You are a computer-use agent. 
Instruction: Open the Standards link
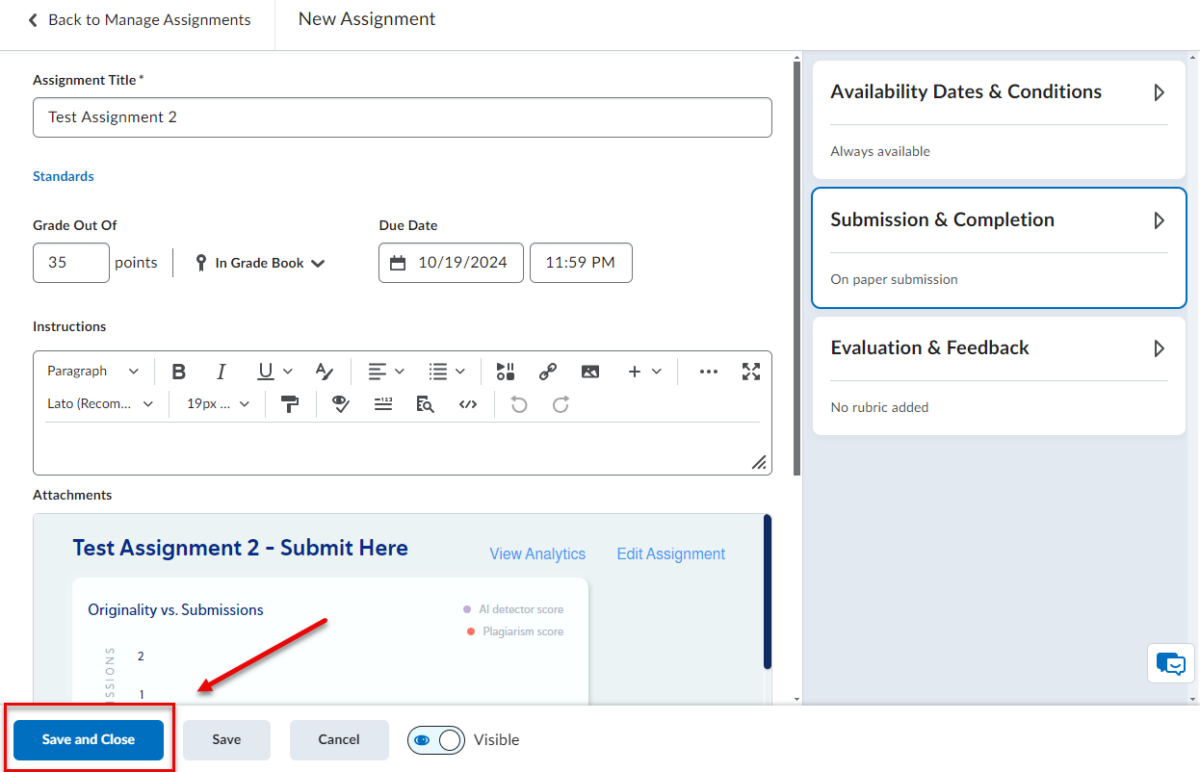(x=63, y=176)
